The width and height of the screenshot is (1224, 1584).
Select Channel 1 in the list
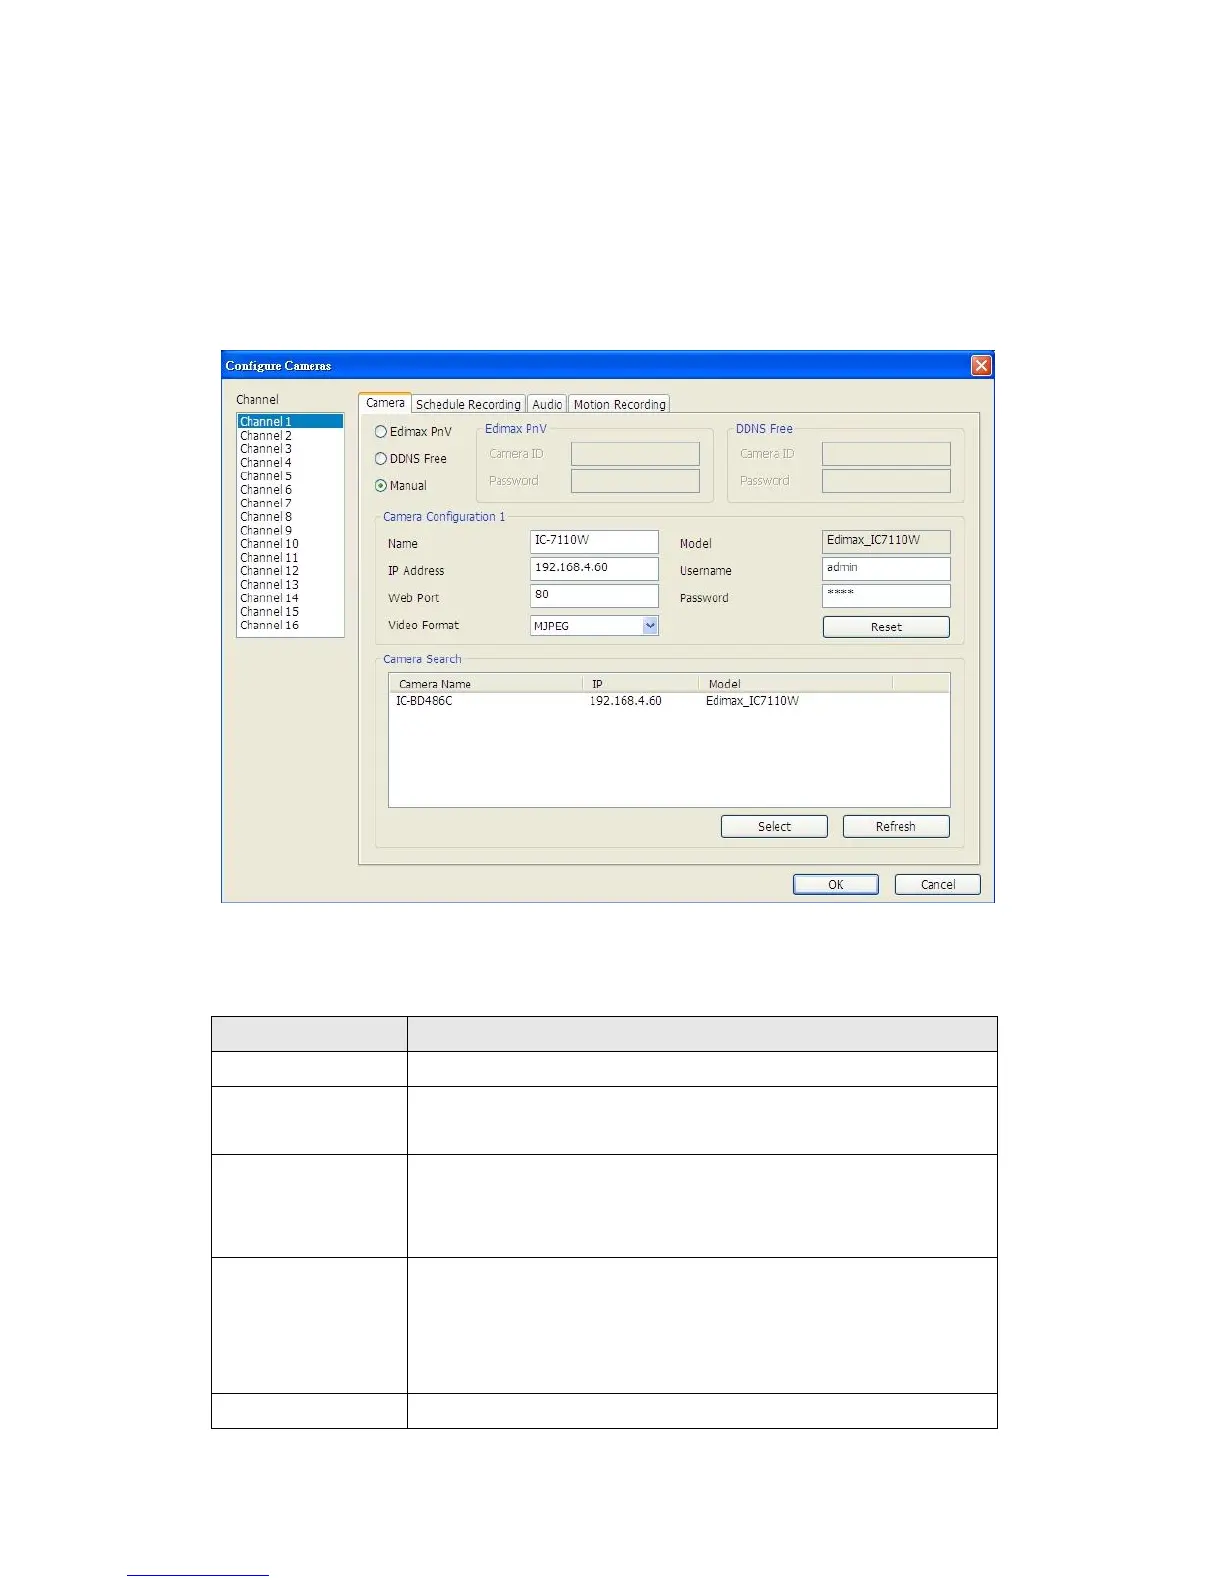290,422
